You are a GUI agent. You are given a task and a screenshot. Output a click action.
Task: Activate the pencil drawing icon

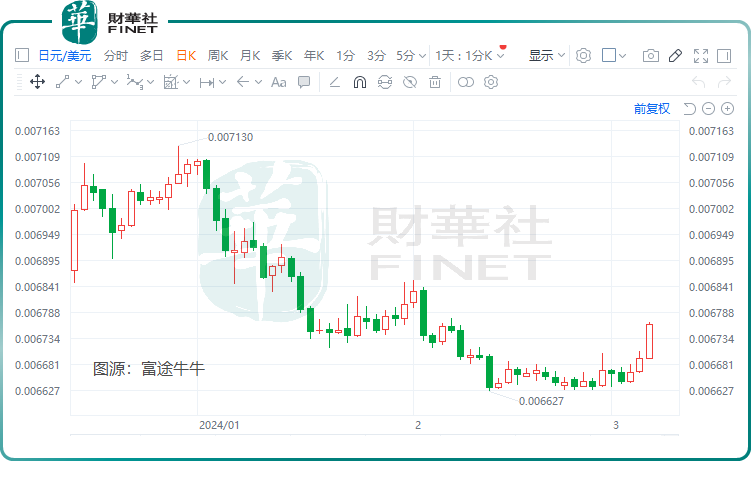pyautogui.click(x=675, y=56)
